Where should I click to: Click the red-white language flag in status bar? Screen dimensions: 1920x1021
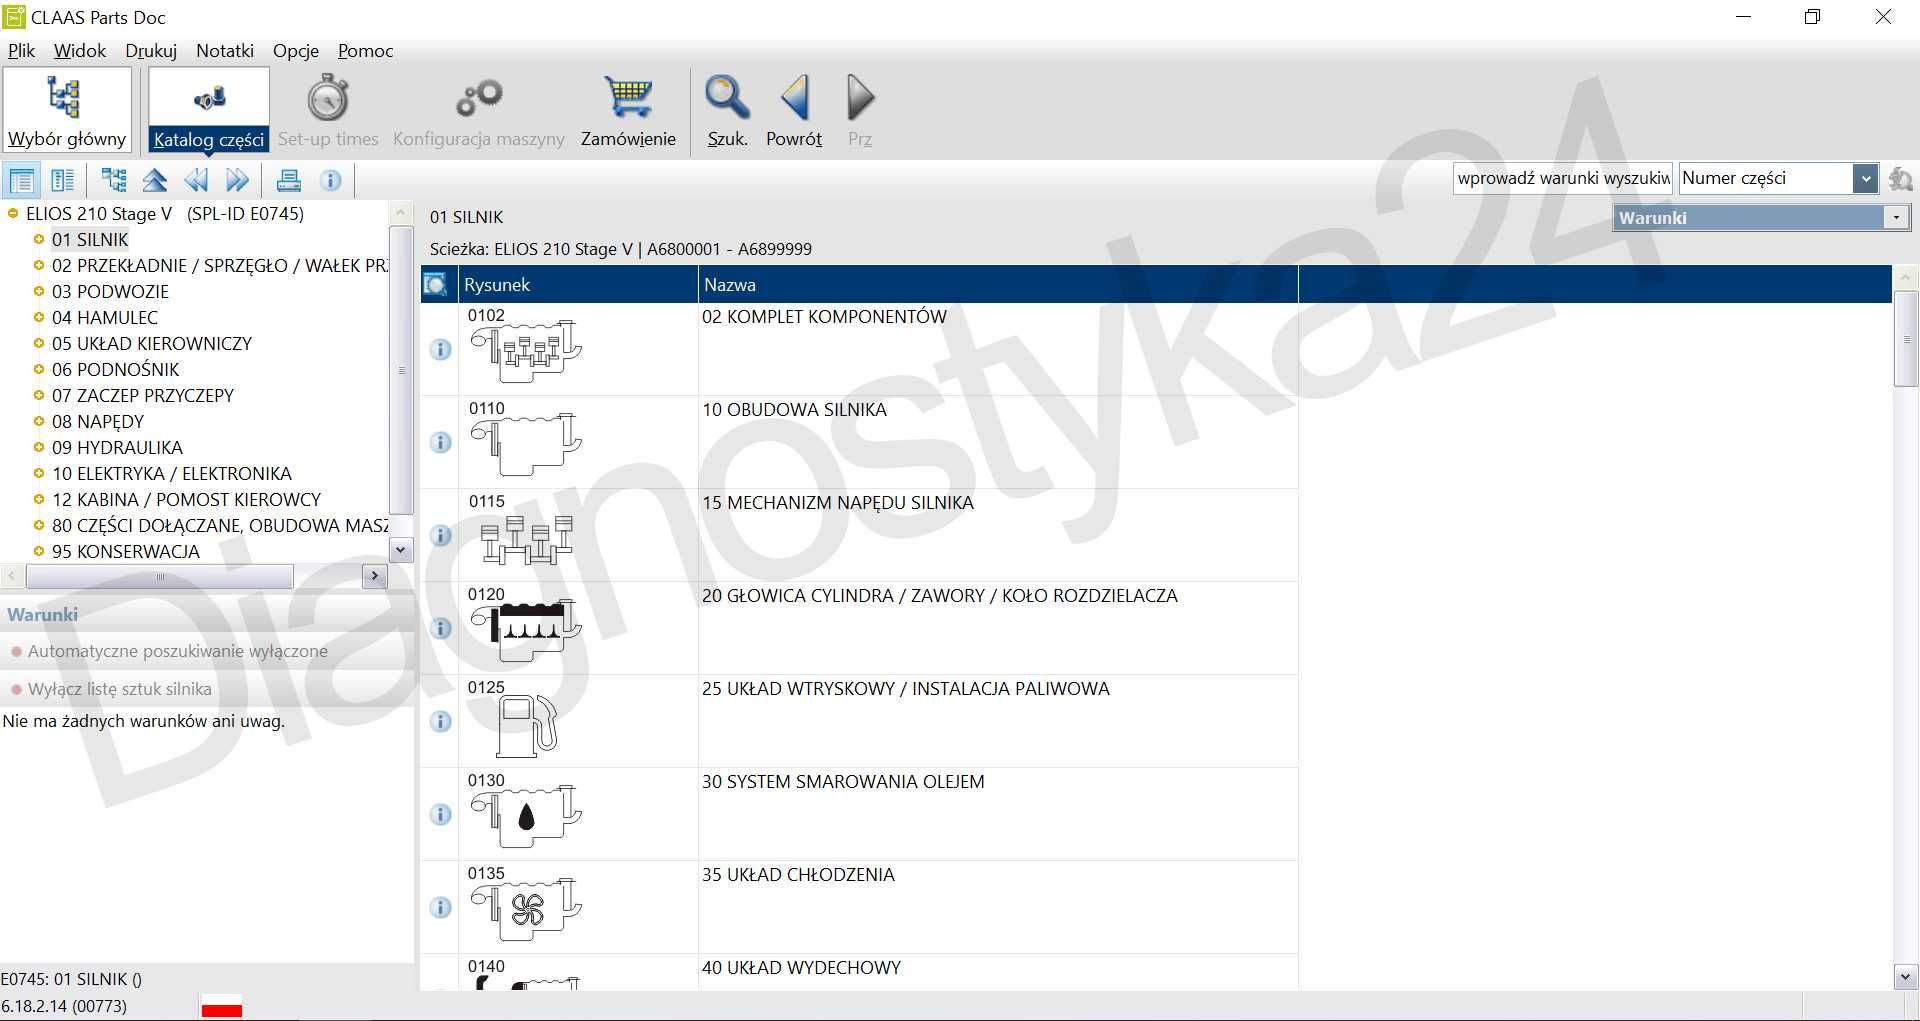click(x=222, y=1007)
